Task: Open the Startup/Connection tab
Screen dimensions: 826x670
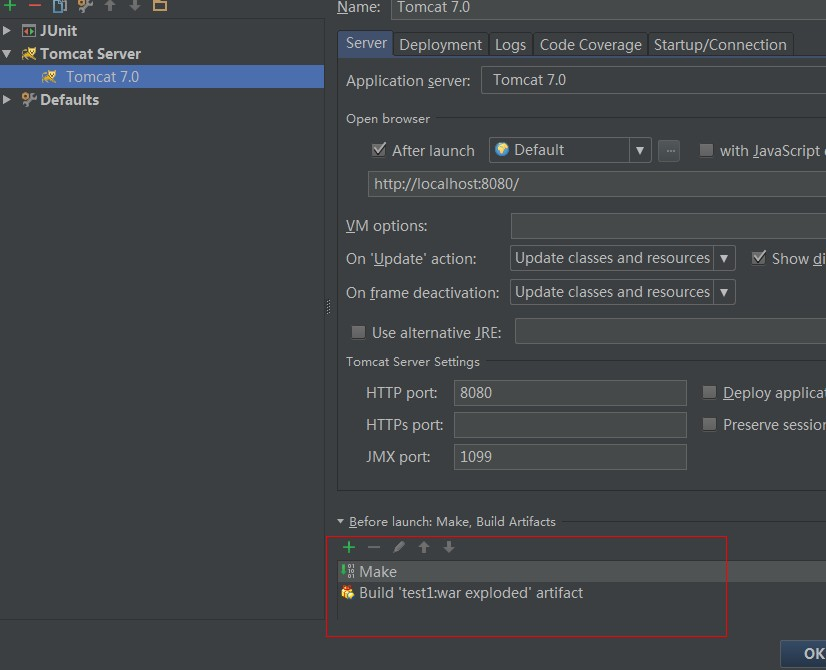Action: 720,45
